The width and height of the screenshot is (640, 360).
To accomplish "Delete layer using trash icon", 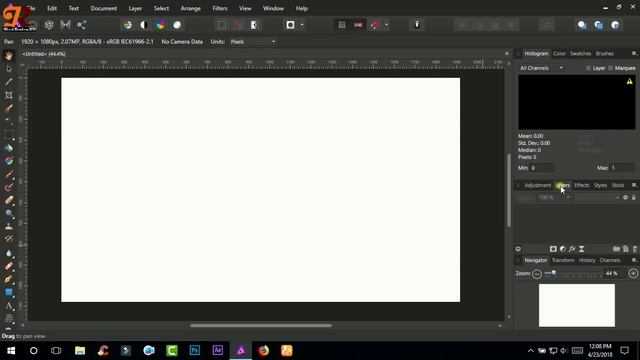I will [x=635, y=249].
